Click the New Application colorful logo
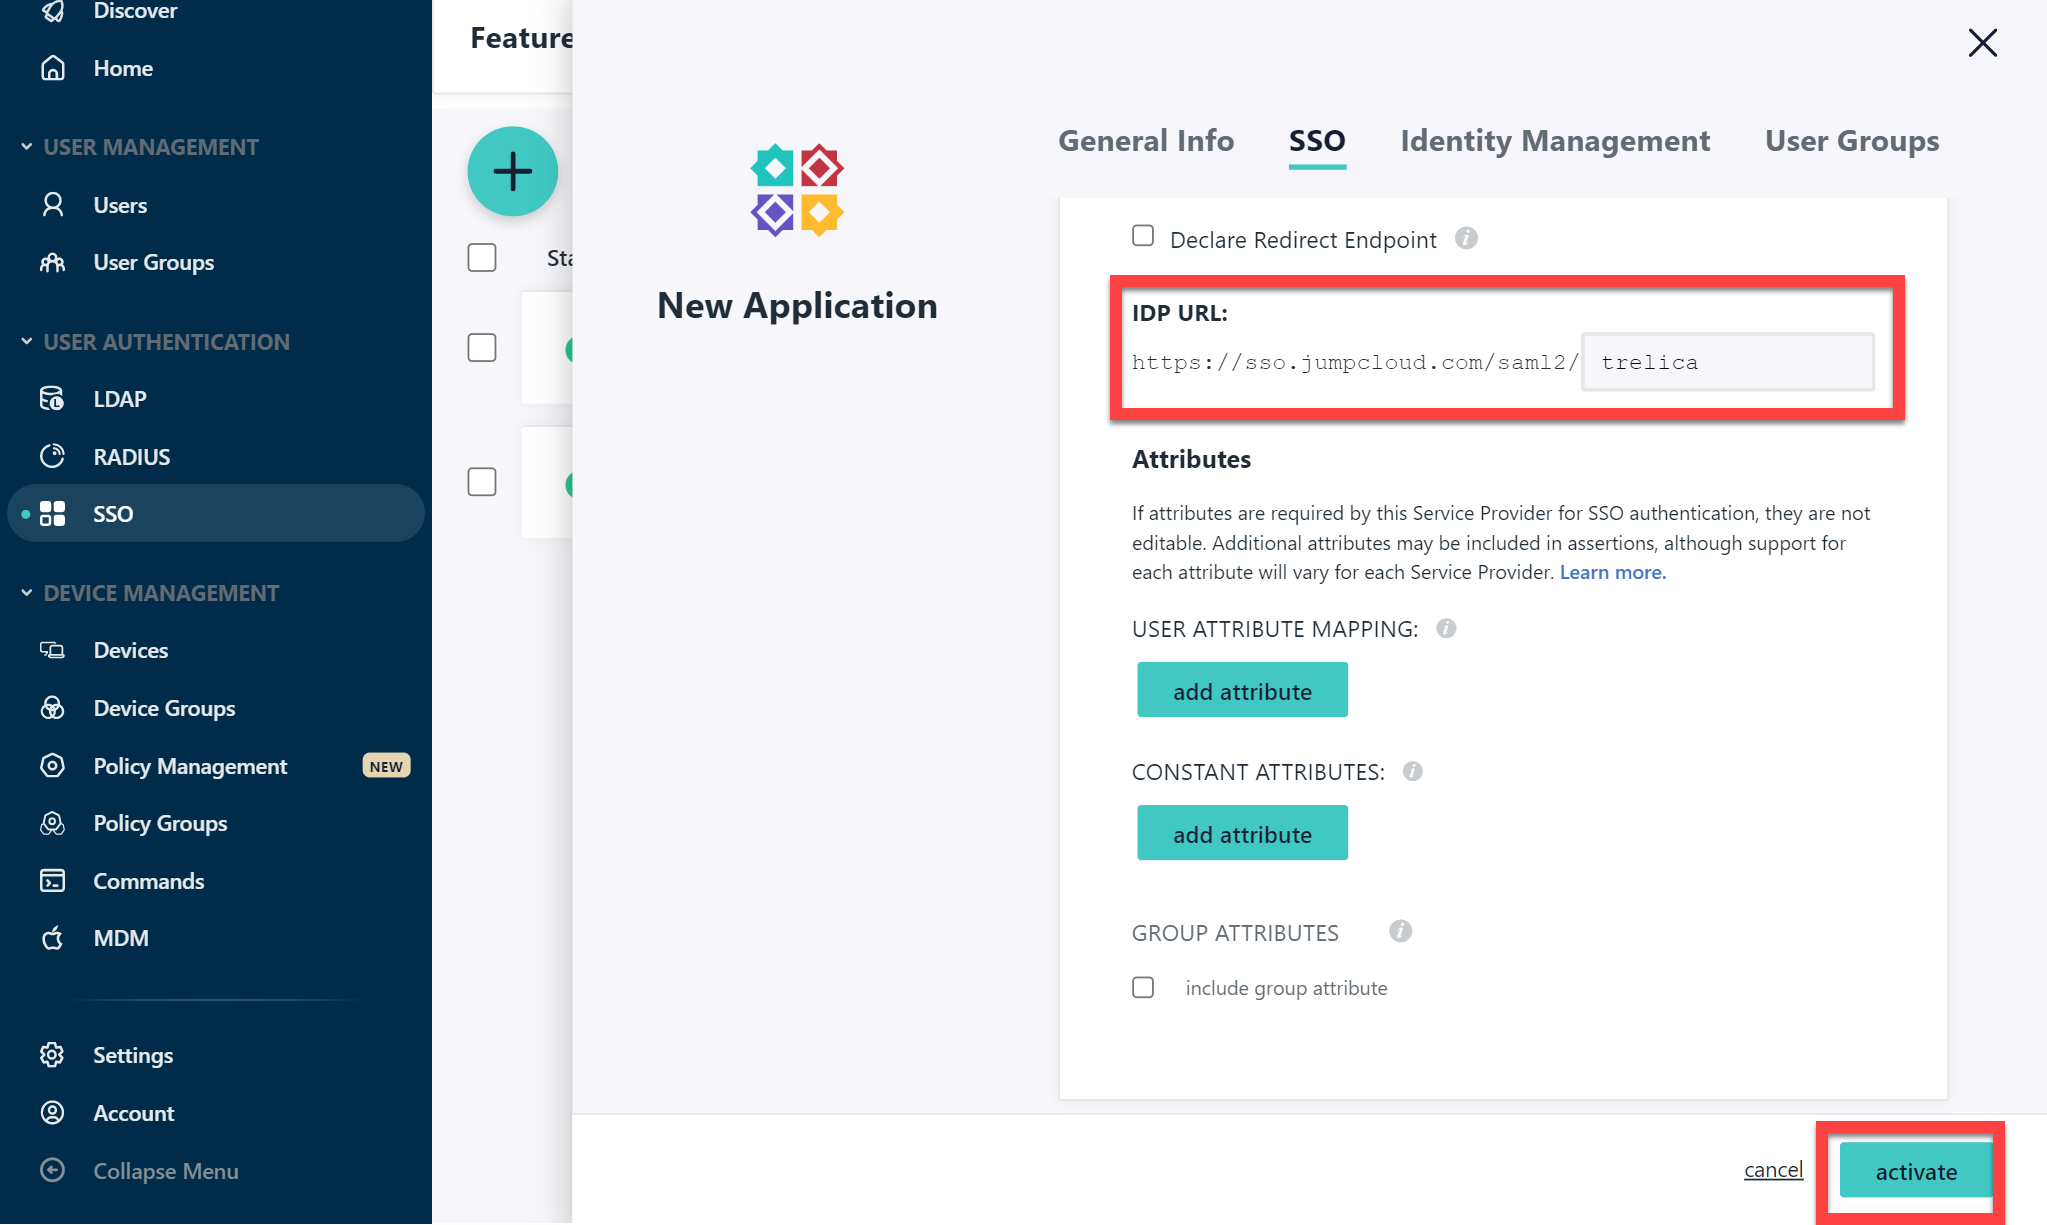2047x1225 pixels. tap(797, 190)
